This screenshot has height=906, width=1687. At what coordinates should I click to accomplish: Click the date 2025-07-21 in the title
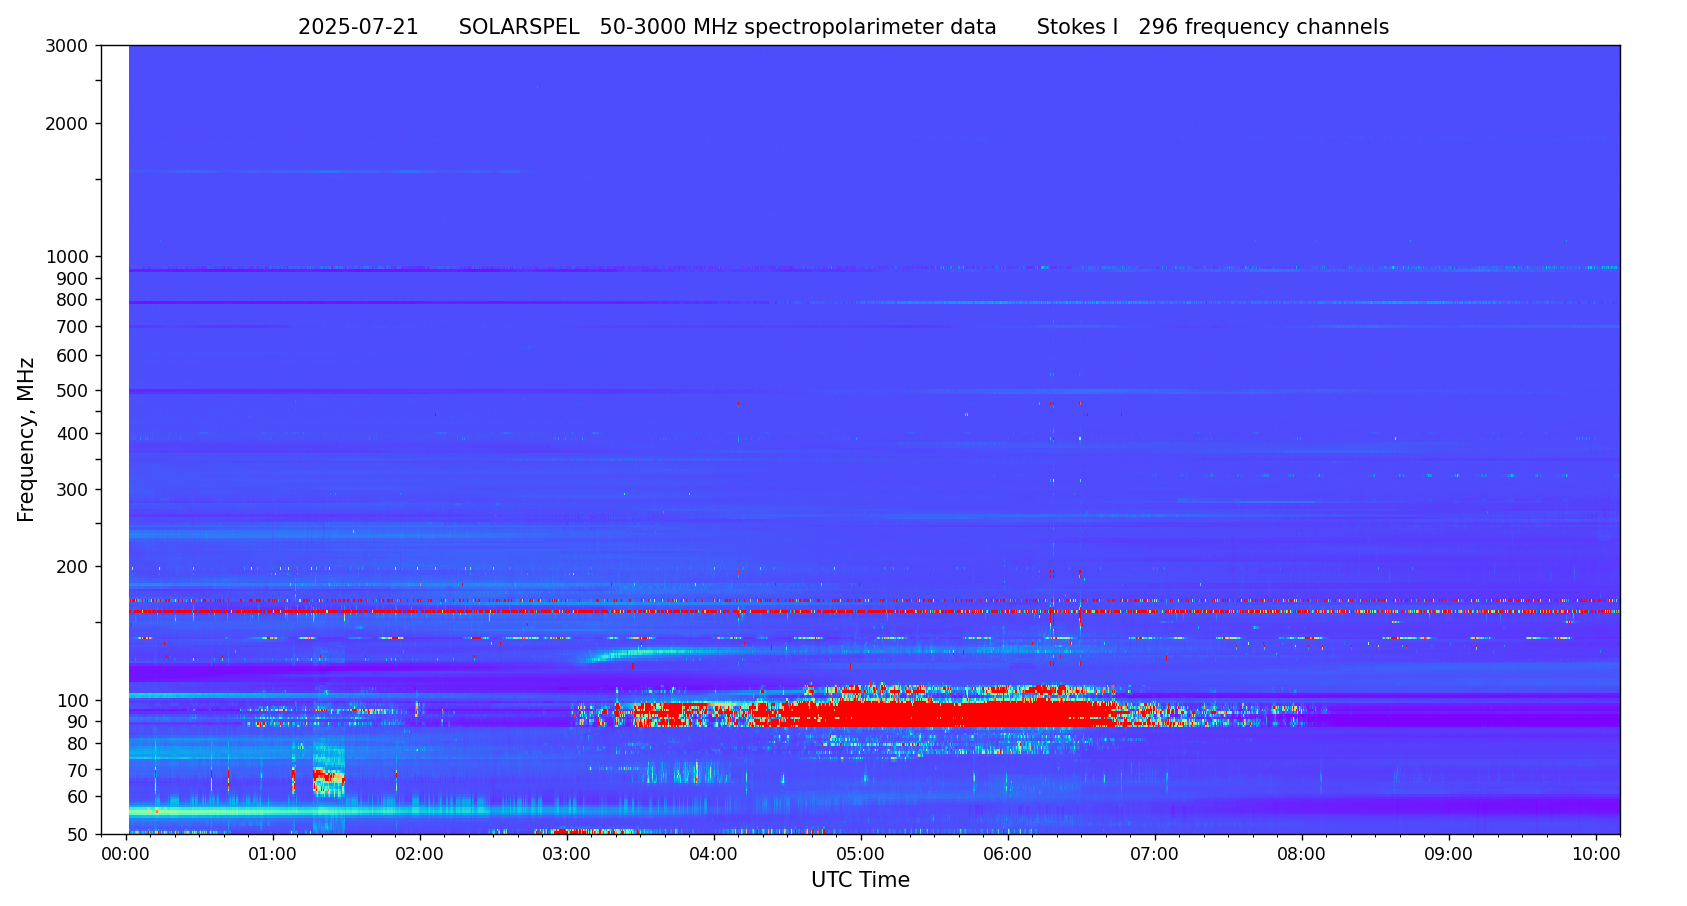tap(358, 28)
